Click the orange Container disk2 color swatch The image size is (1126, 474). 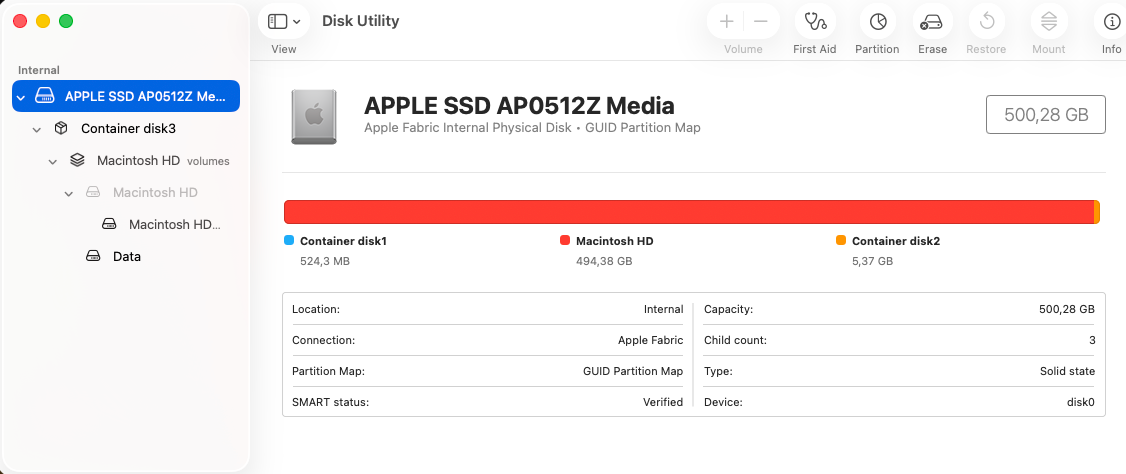pos(840,241)
